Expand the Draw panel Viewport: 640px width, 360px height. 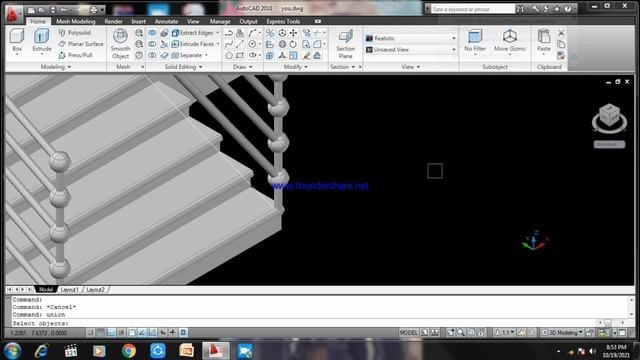[x=242, y=67]
